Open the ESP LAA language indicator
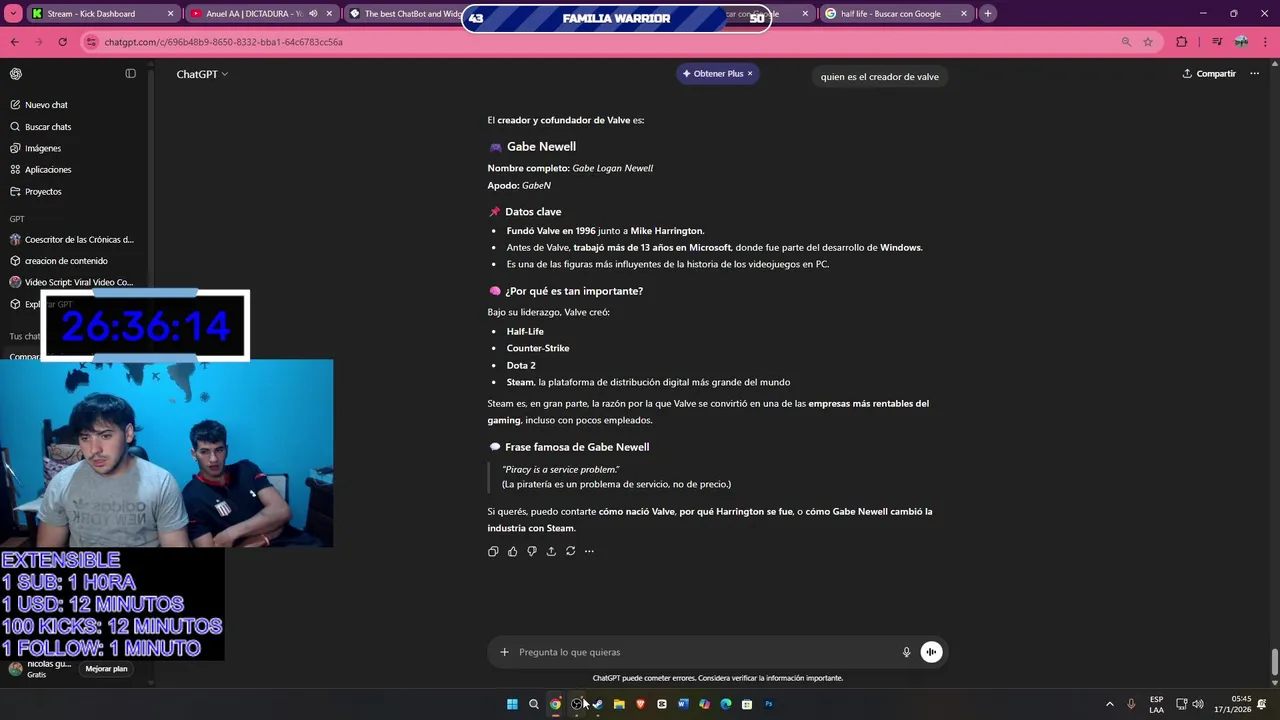The width and height of the screenshot is (1280, 720). (1156, 704)
